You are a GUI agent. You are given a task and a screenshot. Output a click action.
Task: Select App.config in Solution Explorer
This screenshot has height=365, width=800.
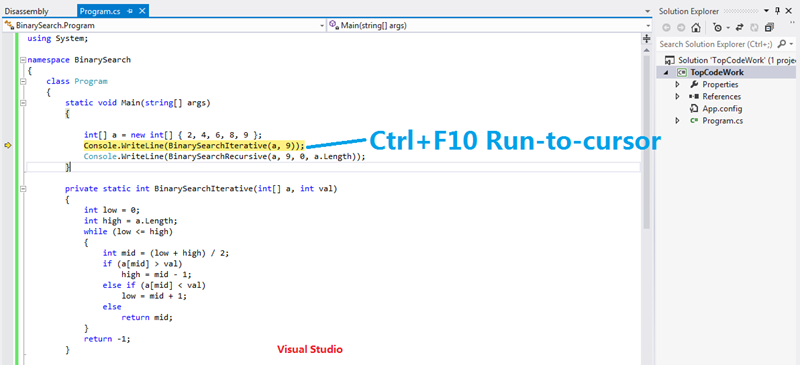722,109
